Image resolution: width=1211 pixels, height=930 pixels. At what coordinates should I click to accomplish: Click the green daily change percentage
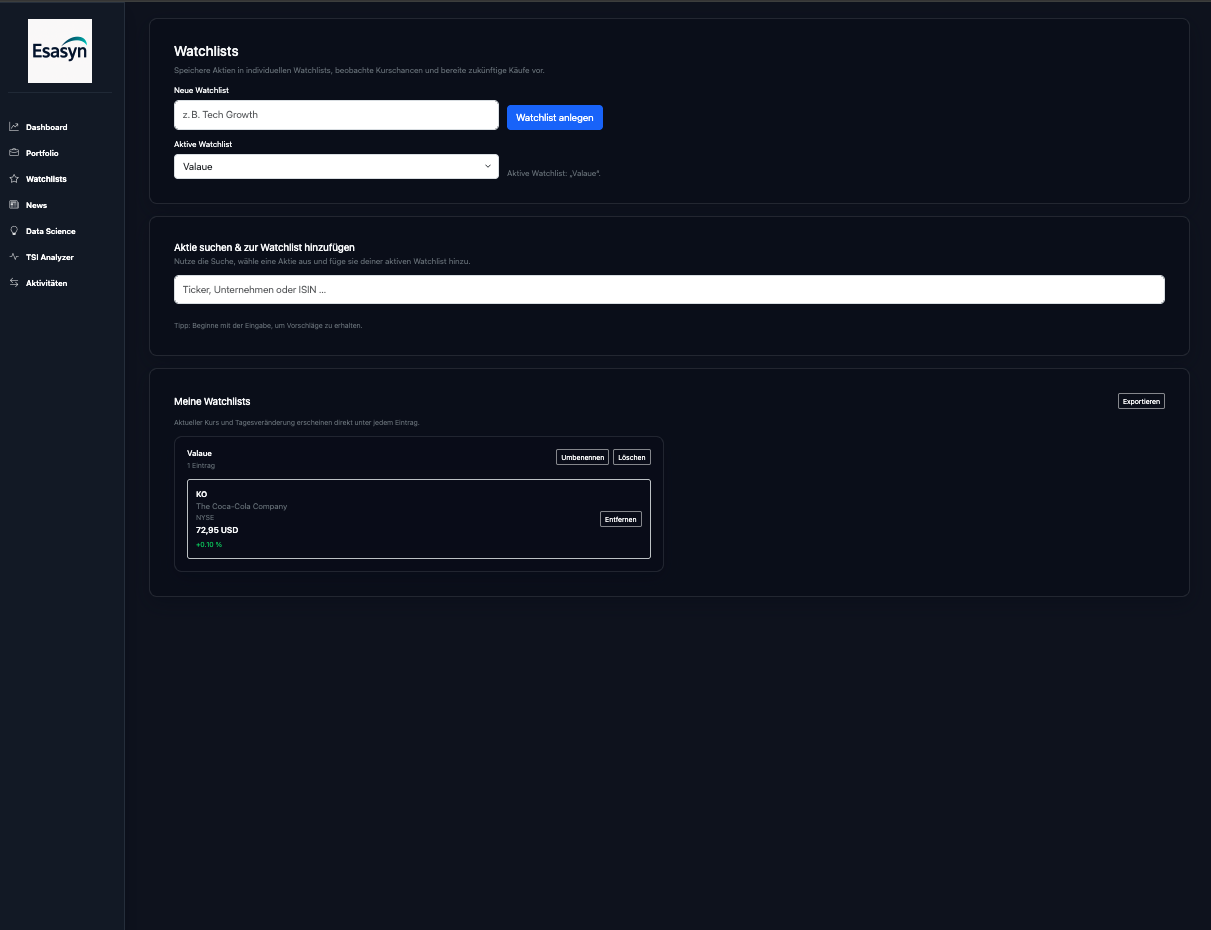point(209,545)
